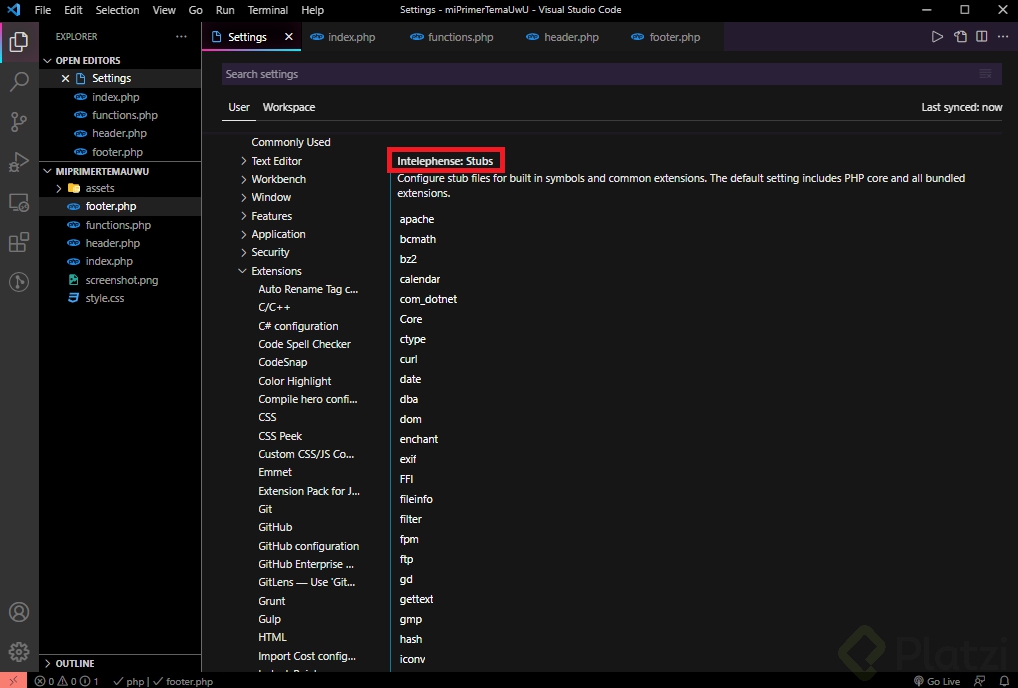Collapse the MIPRIMERTEMAUWU folder section
This screenshot has height=688, width=1018.
click(47, 171)
